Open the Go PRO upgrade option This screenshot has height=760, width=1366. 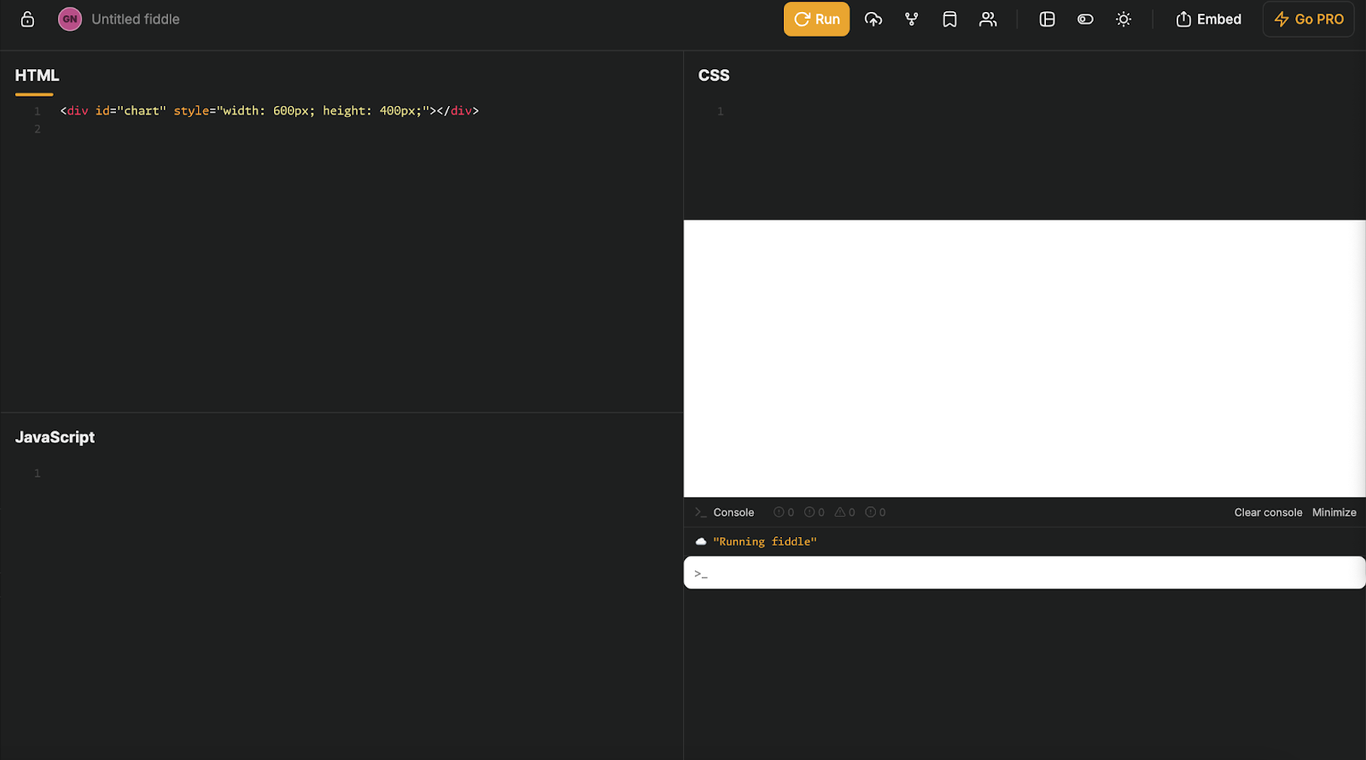click(x=1308, y=19)
